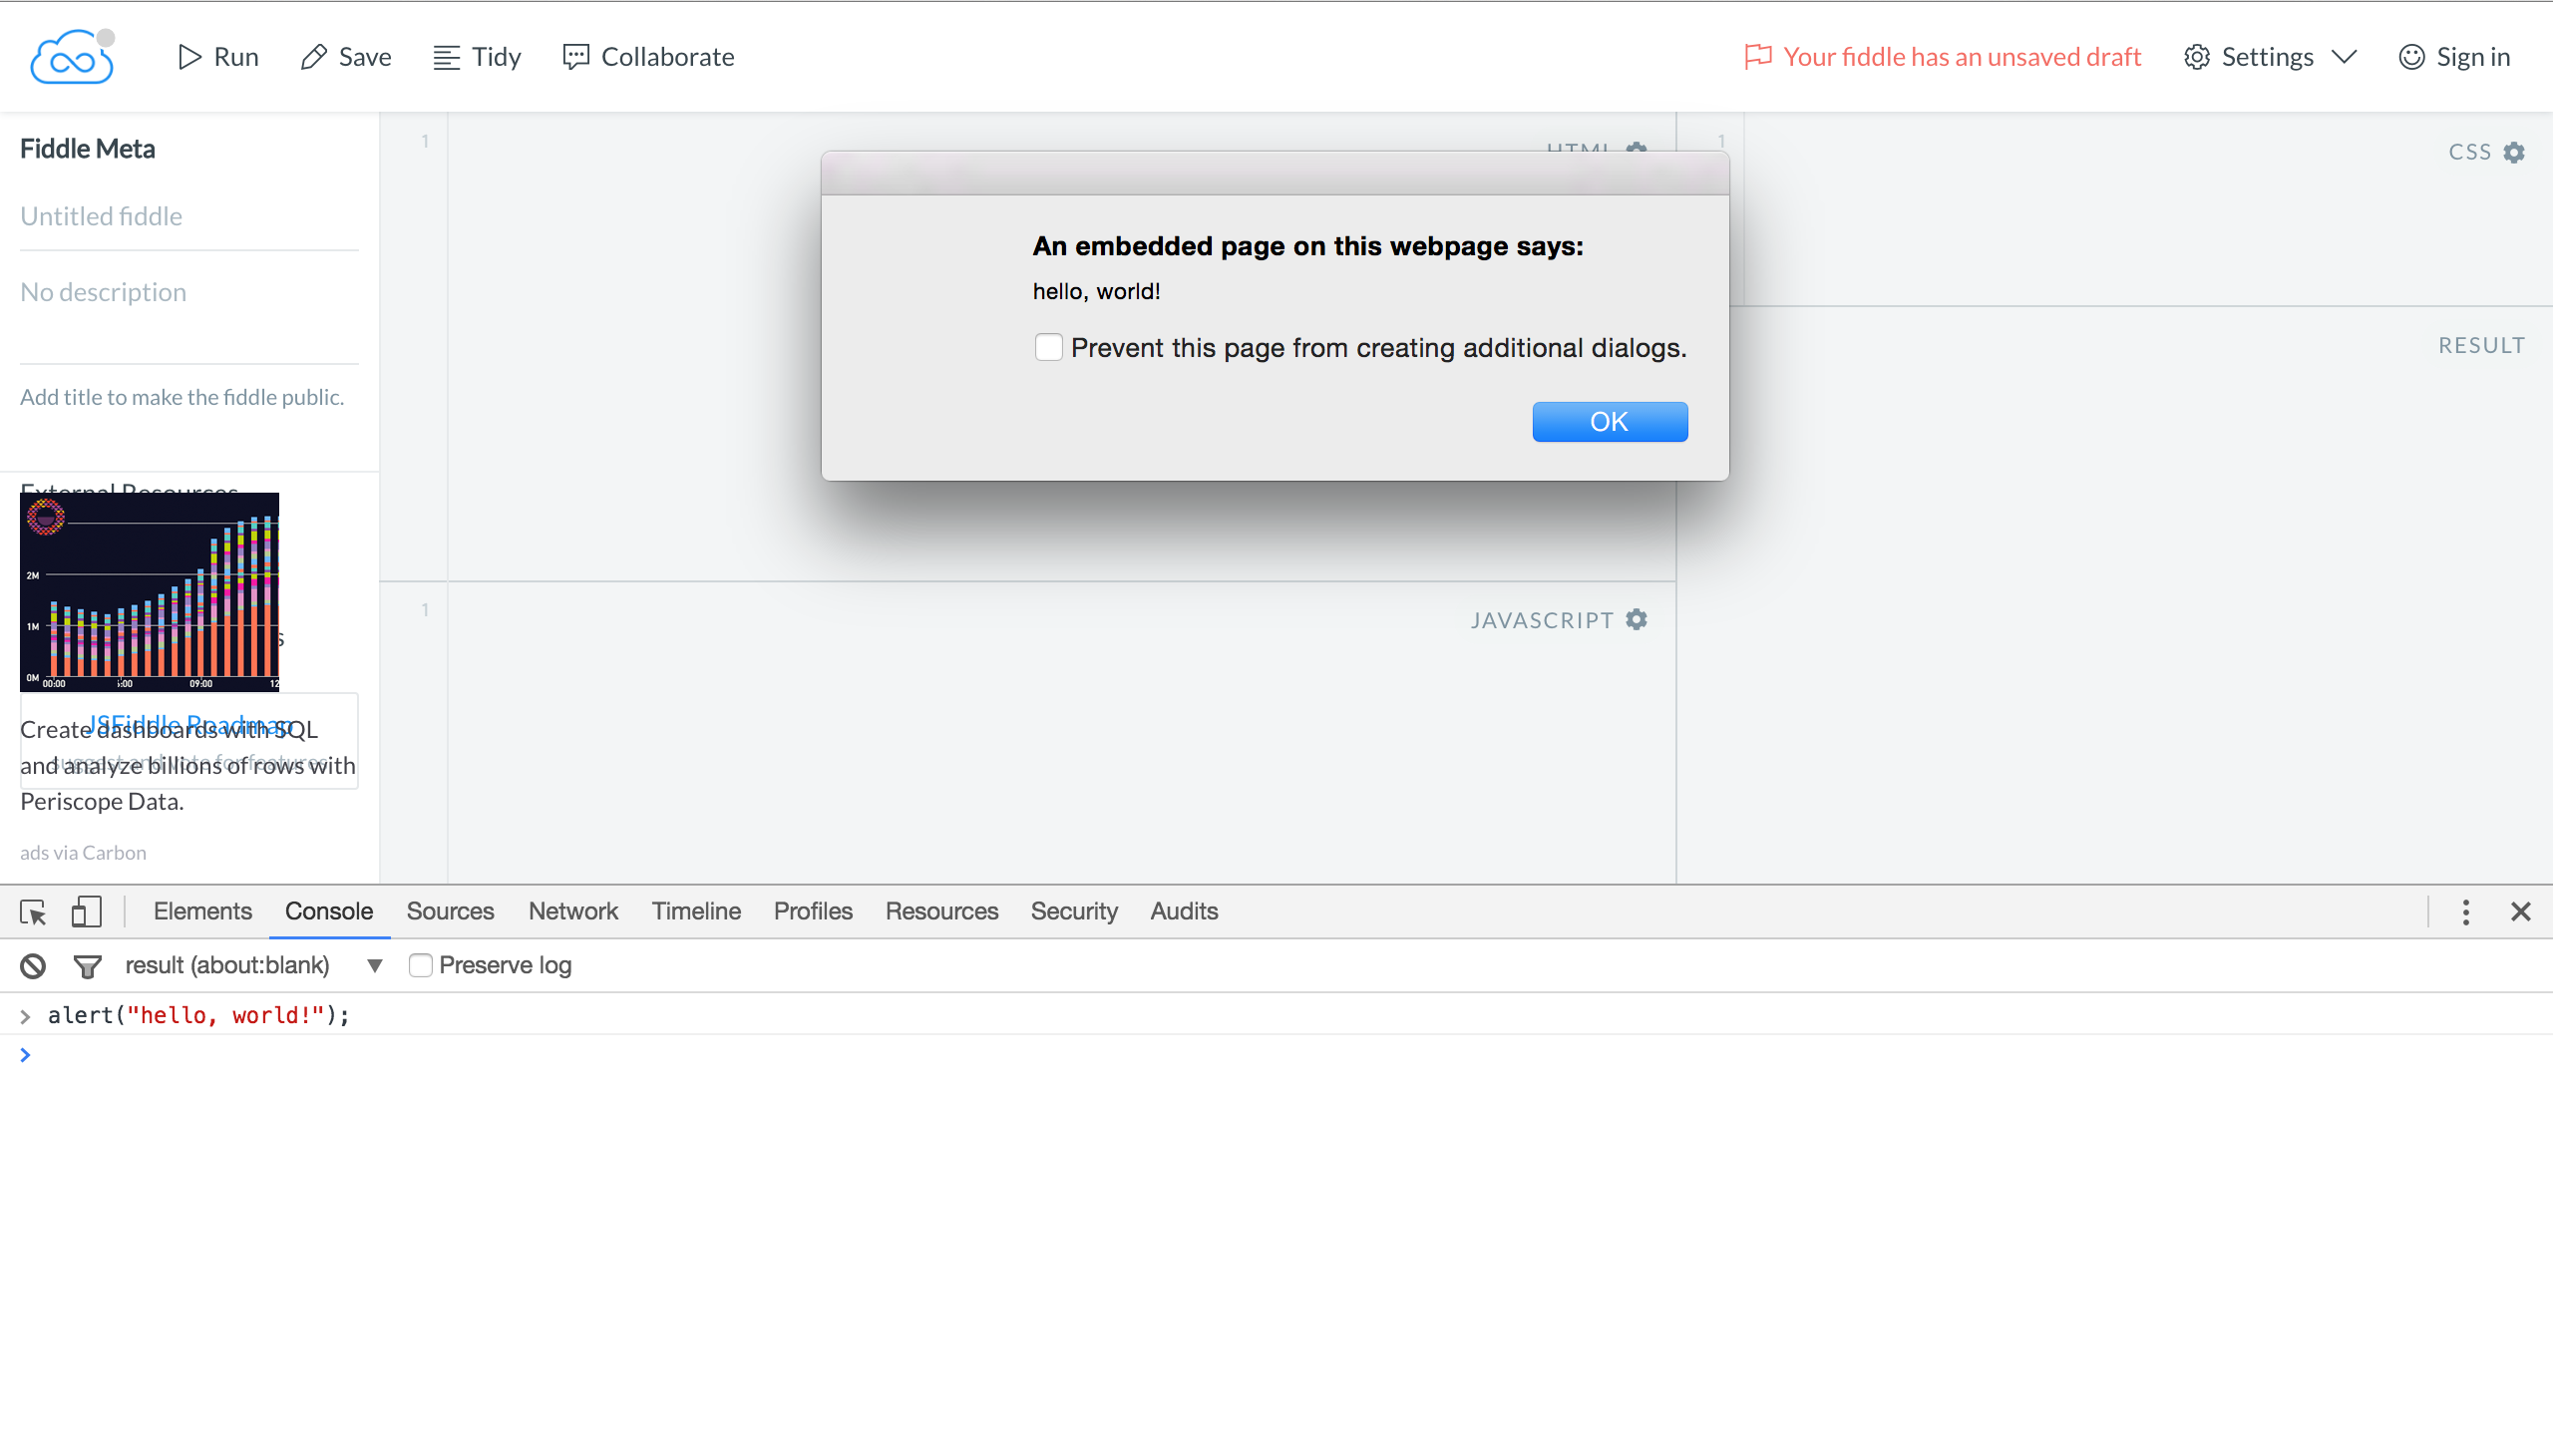Click in the CSS editor area
This screenshot has height=1456, width=2553.
2148,208
